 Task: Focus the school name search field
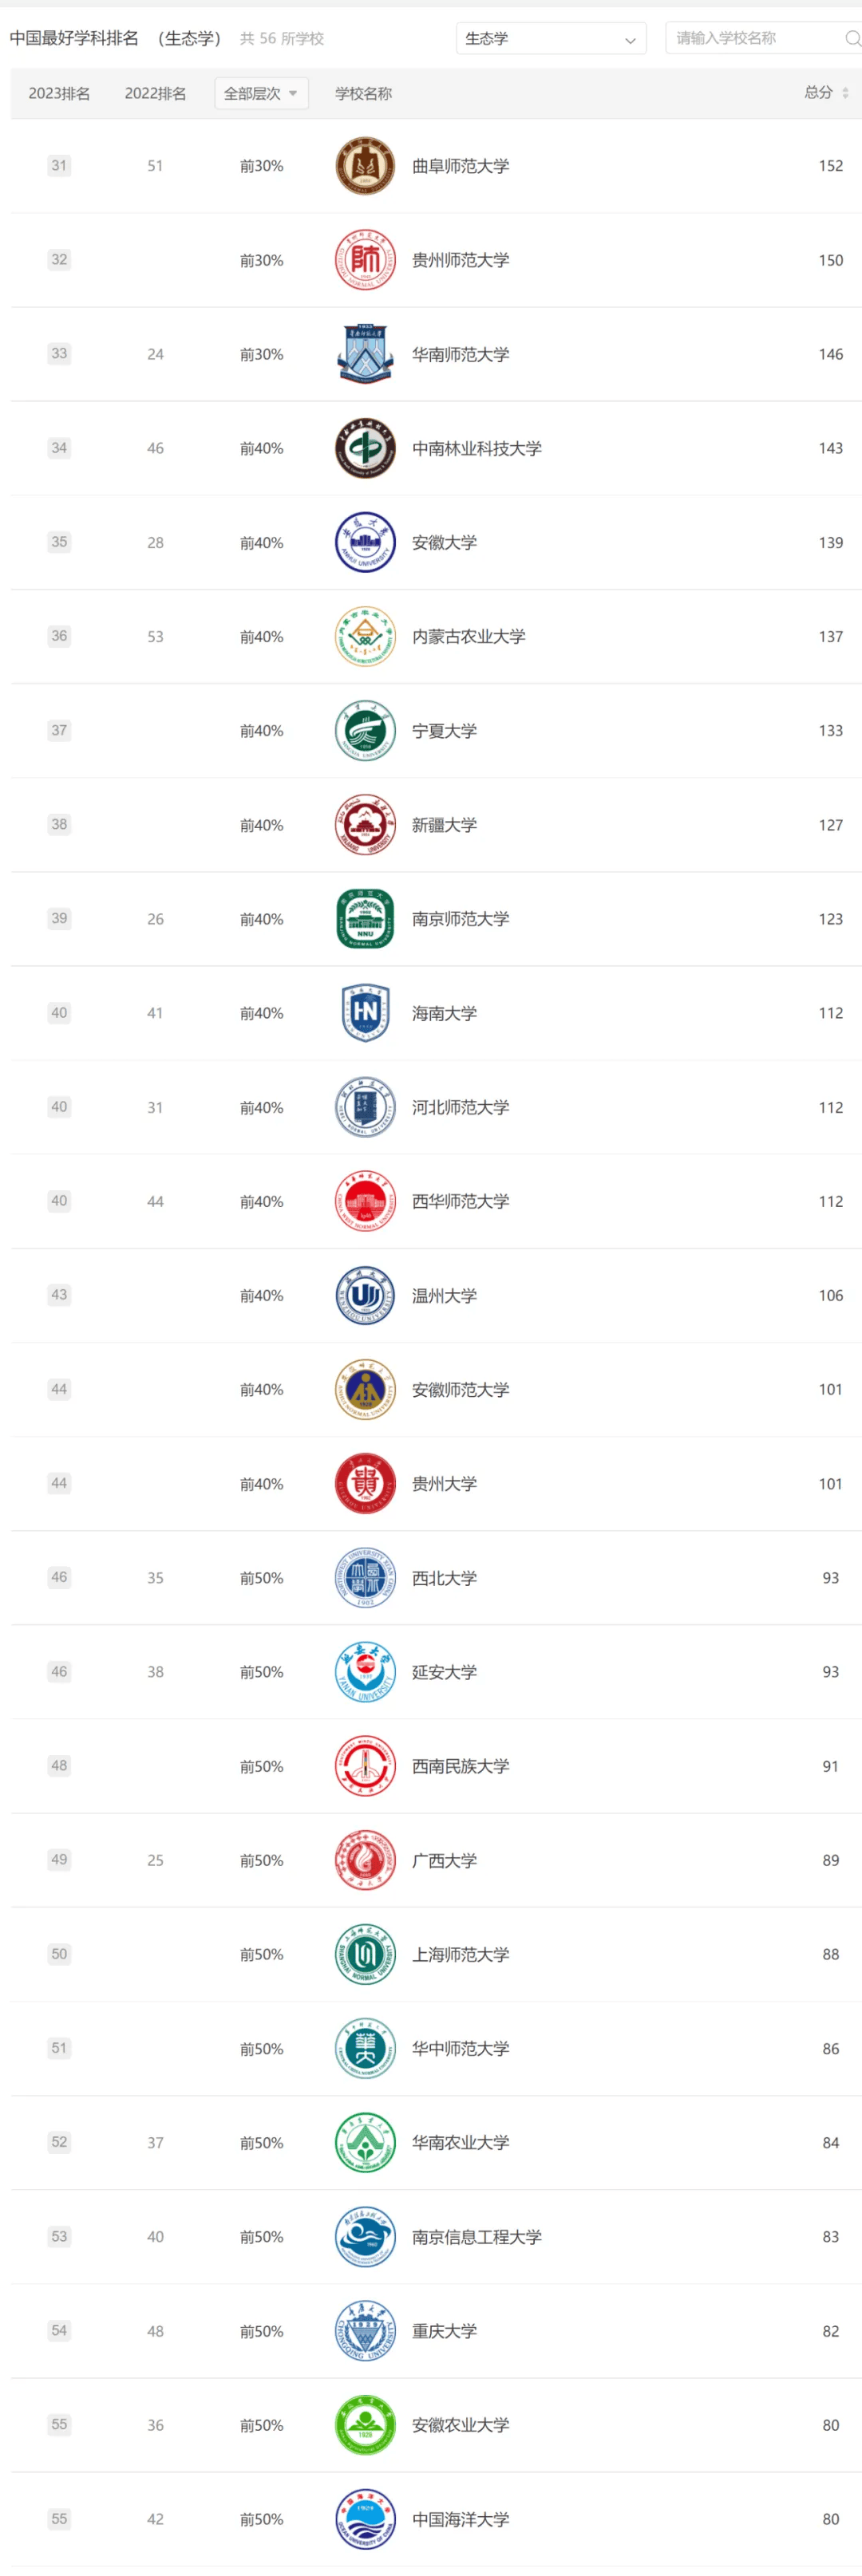755,39
